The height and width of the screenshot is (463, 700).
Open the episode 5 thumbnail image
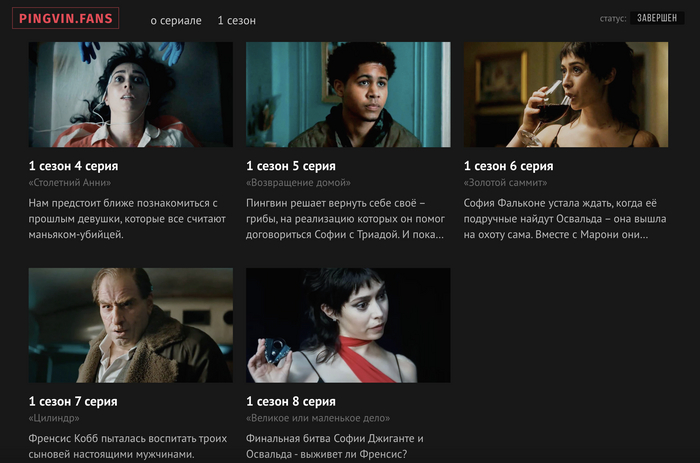pos(348,95)
